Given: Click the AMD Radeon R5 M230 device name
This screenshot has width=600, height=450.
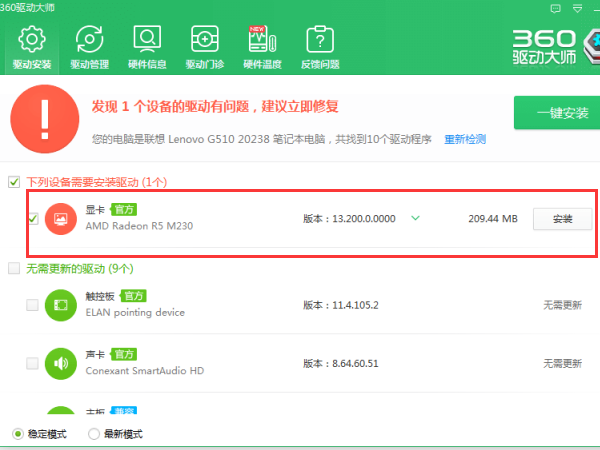Looking at the screenshot, I should [139, 226].
